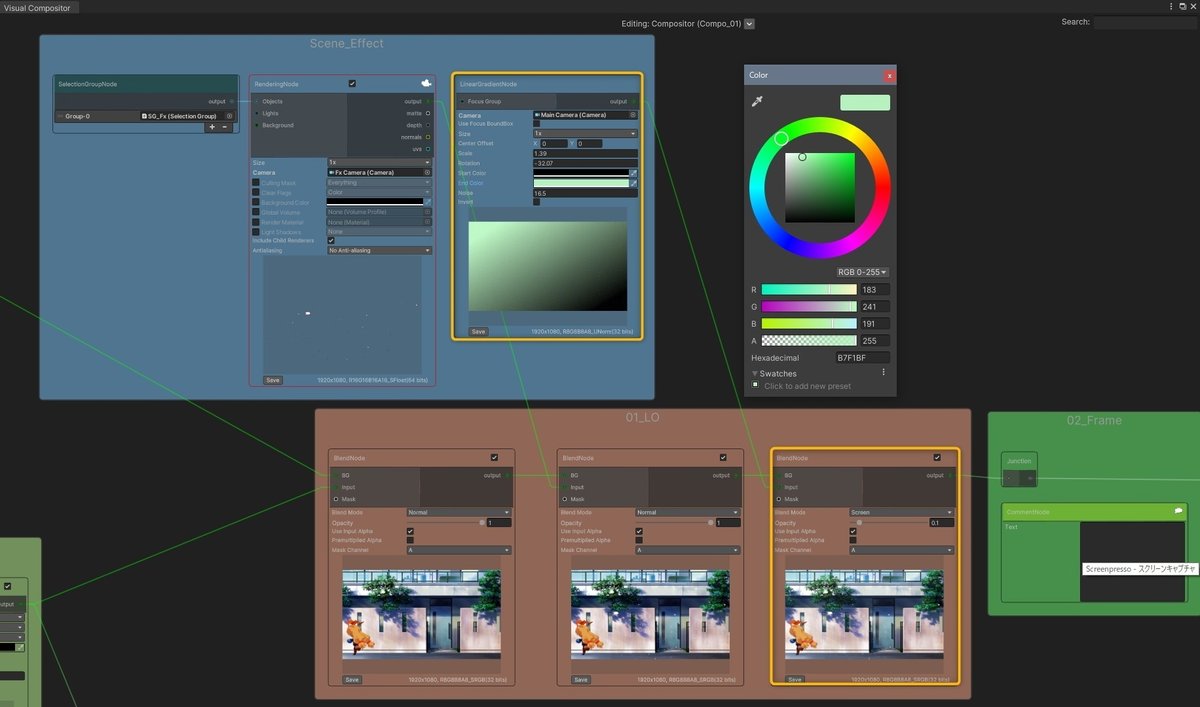Viewport: 1200px width, 707px height.
Task: Open Compositor selection dropdown at top
Action: pos(749,24)
